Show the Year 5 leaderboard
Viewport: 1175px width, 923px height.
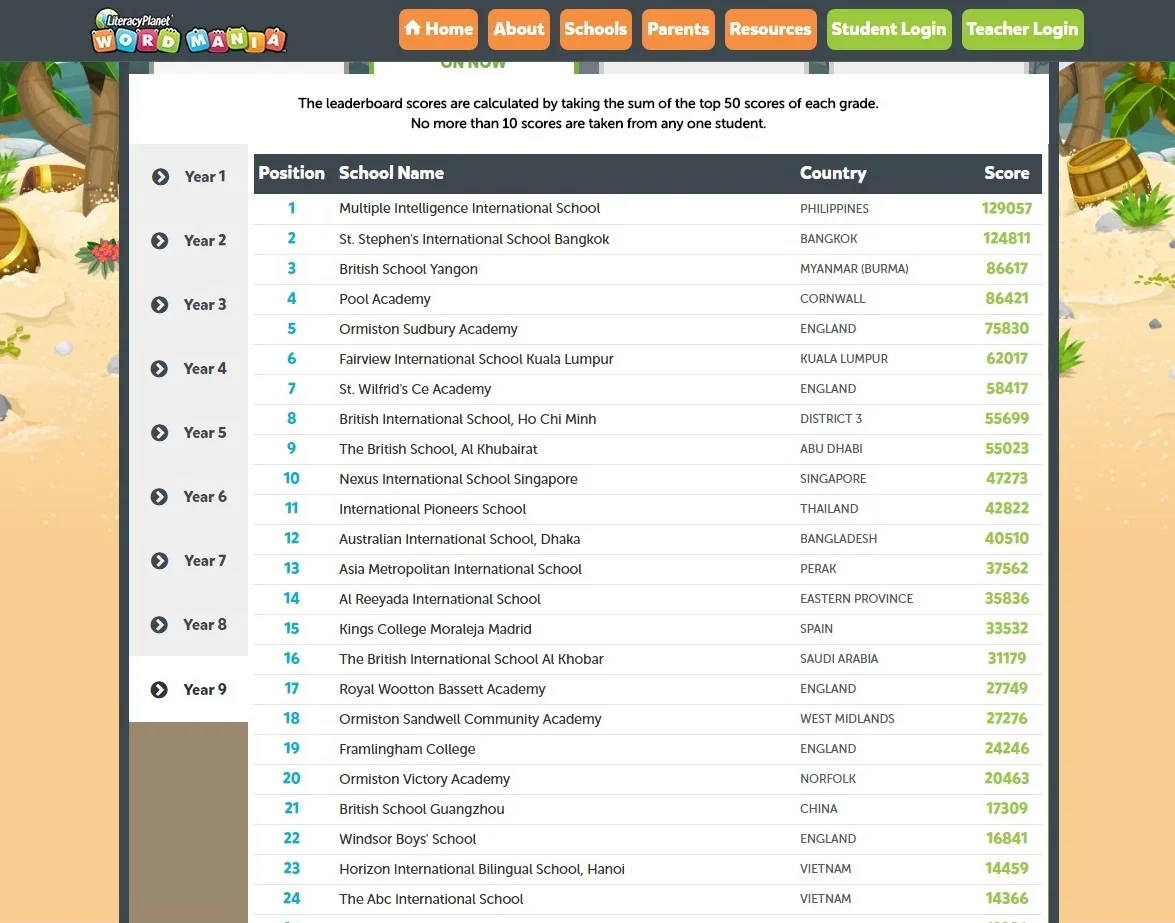click(189, 433)
